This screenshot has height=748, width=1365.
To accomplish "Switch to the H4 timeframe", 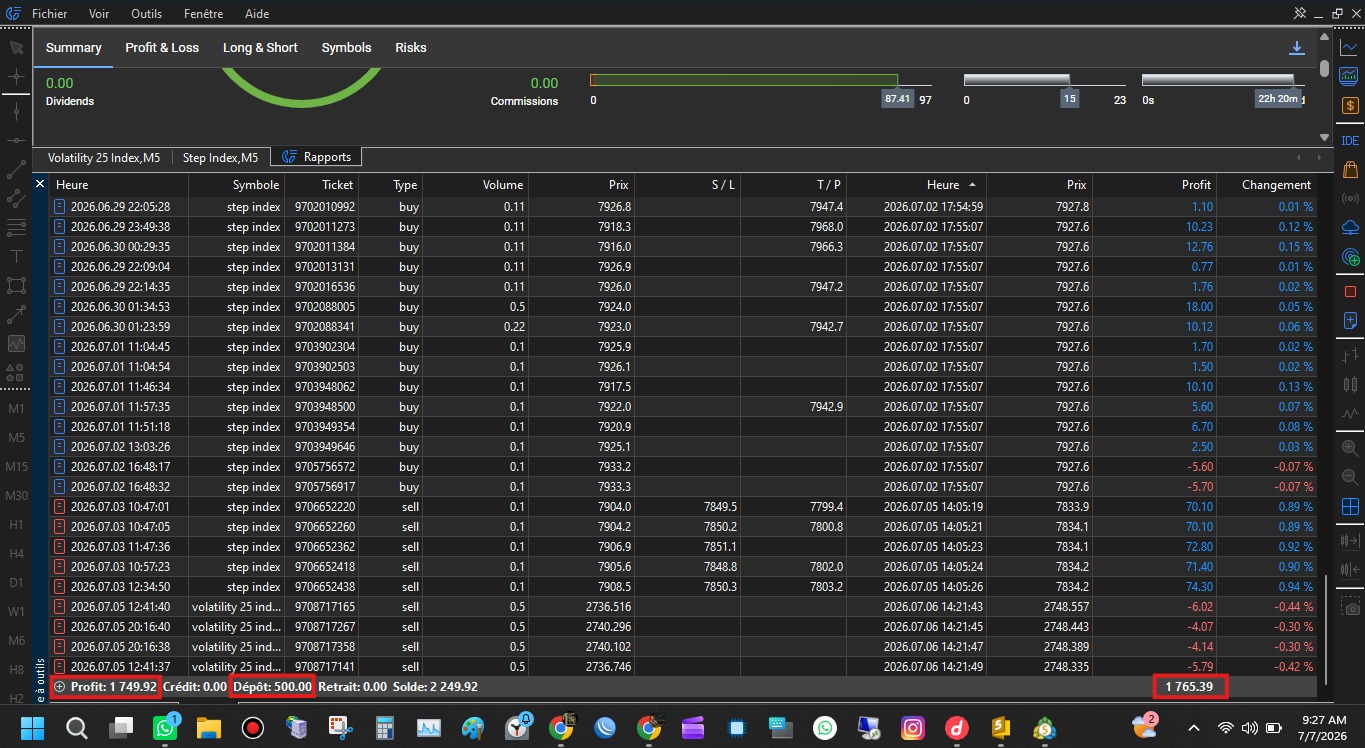I will pos(16,553).
